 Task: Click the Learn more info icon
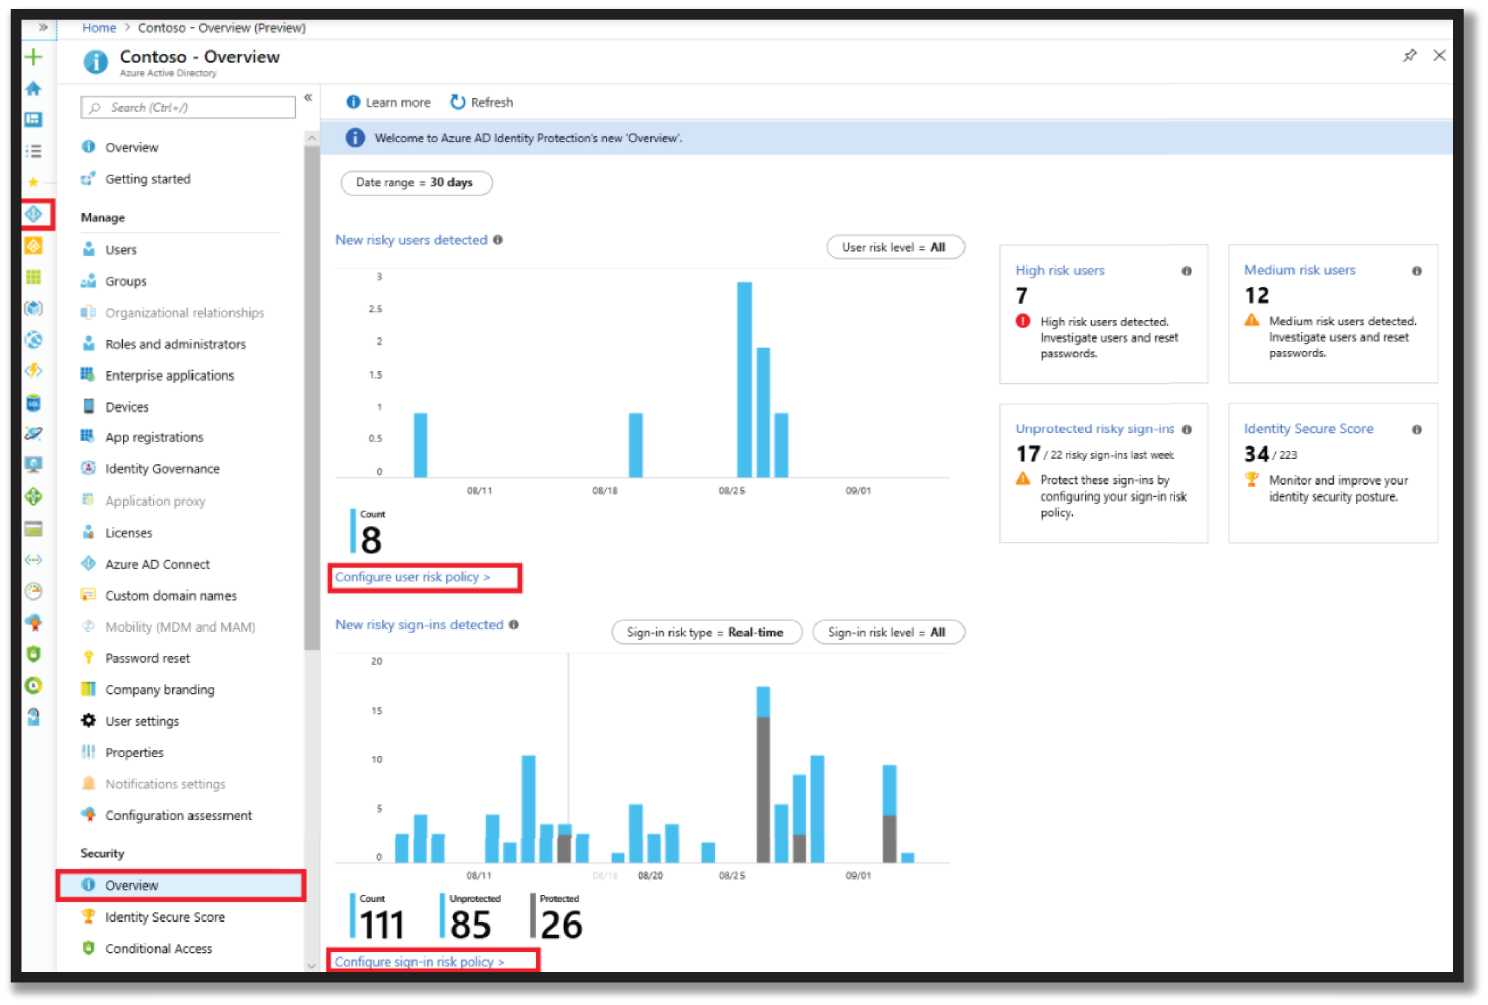(x=353, y=102)
